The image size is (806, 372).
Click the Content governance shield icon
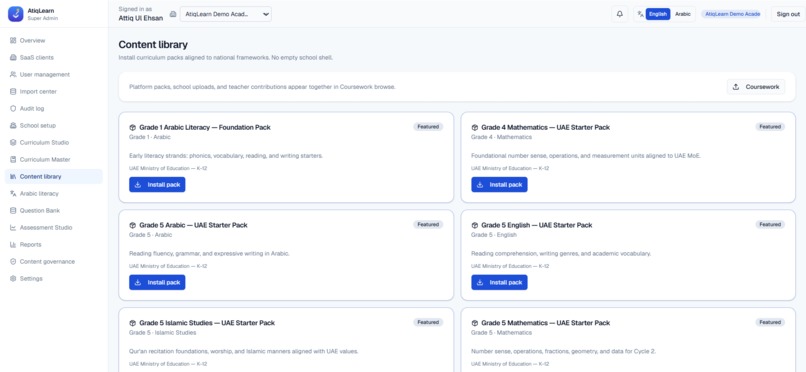click(13, 262)
